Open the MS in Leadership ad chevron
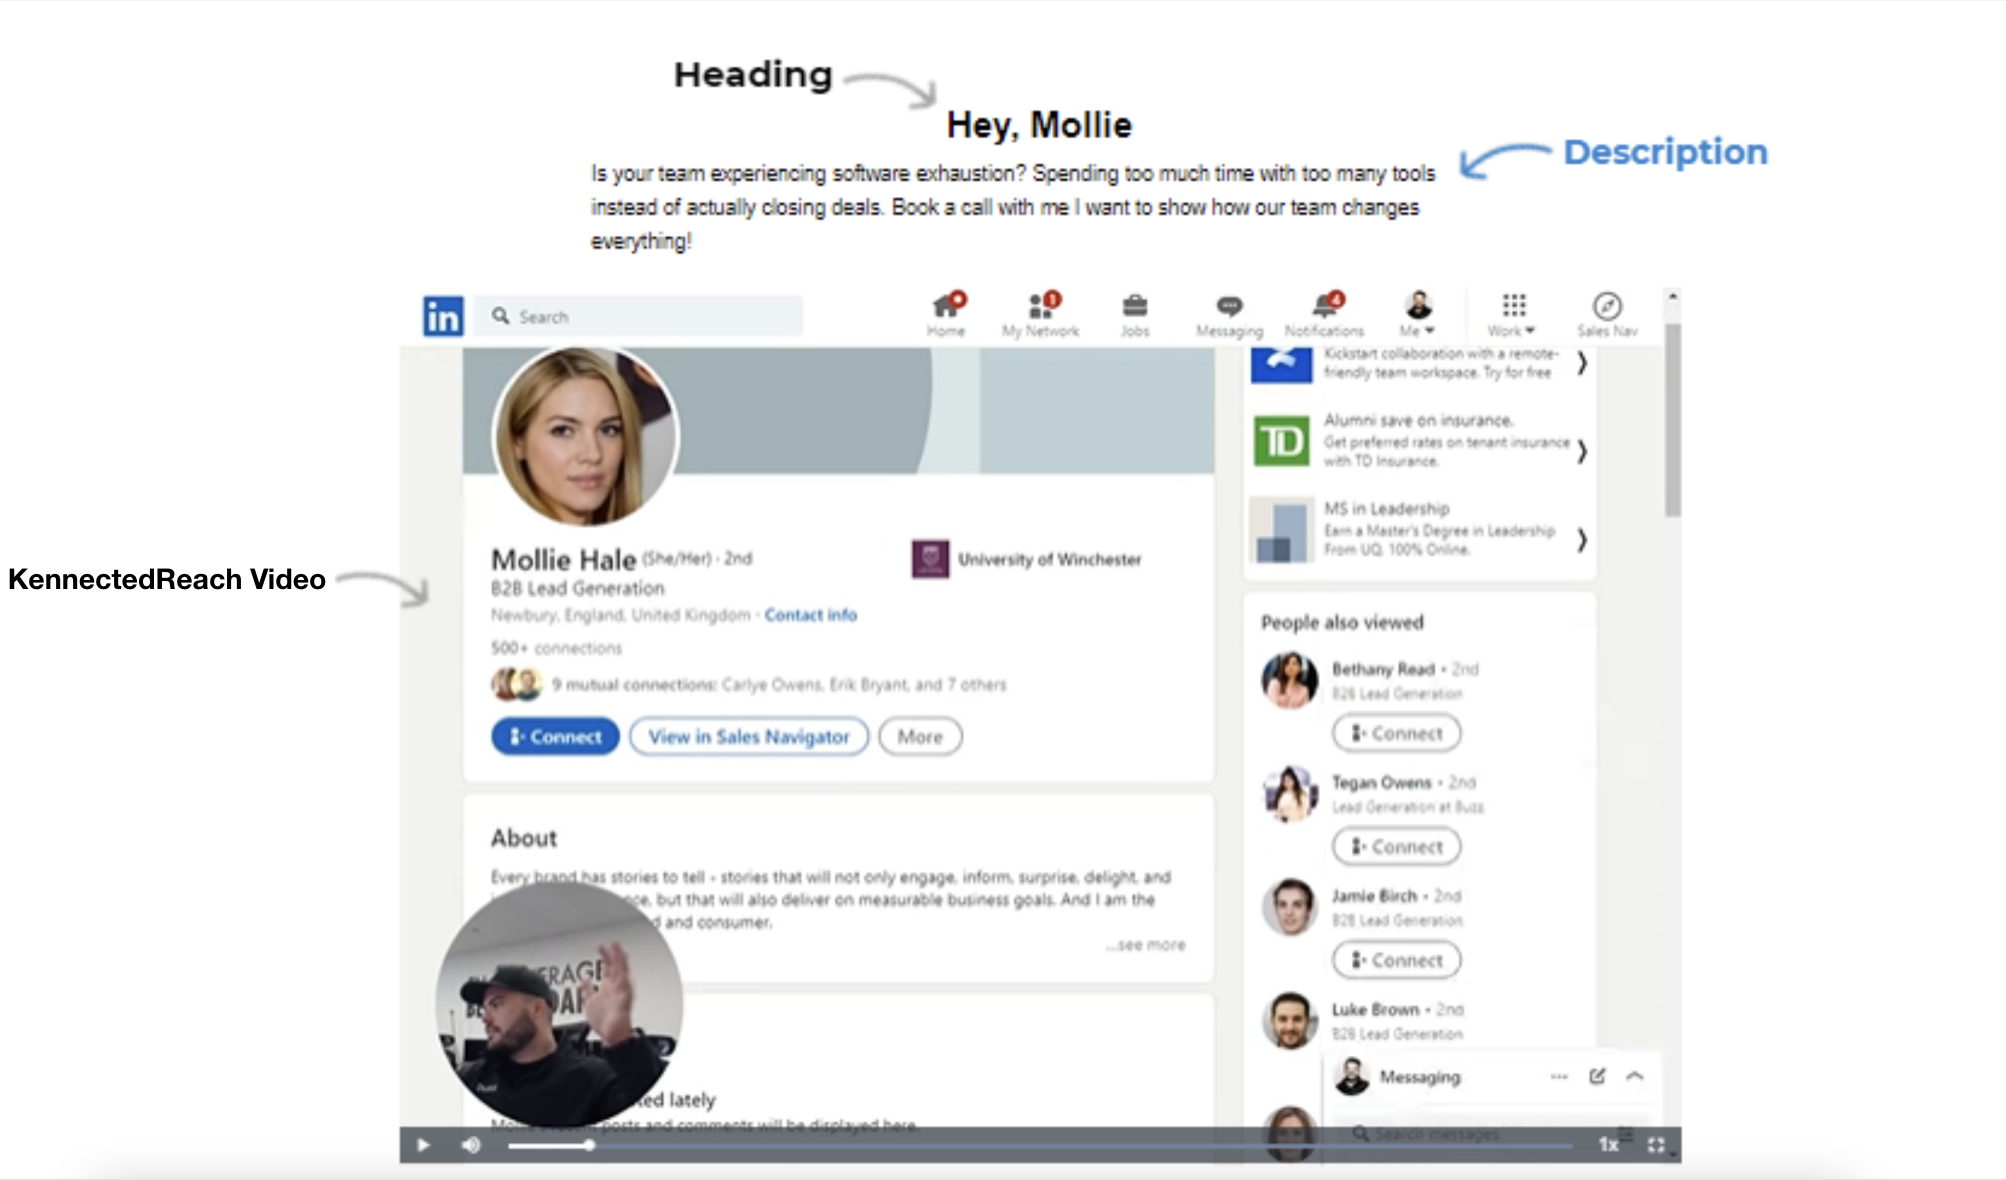 [1582, 540]
